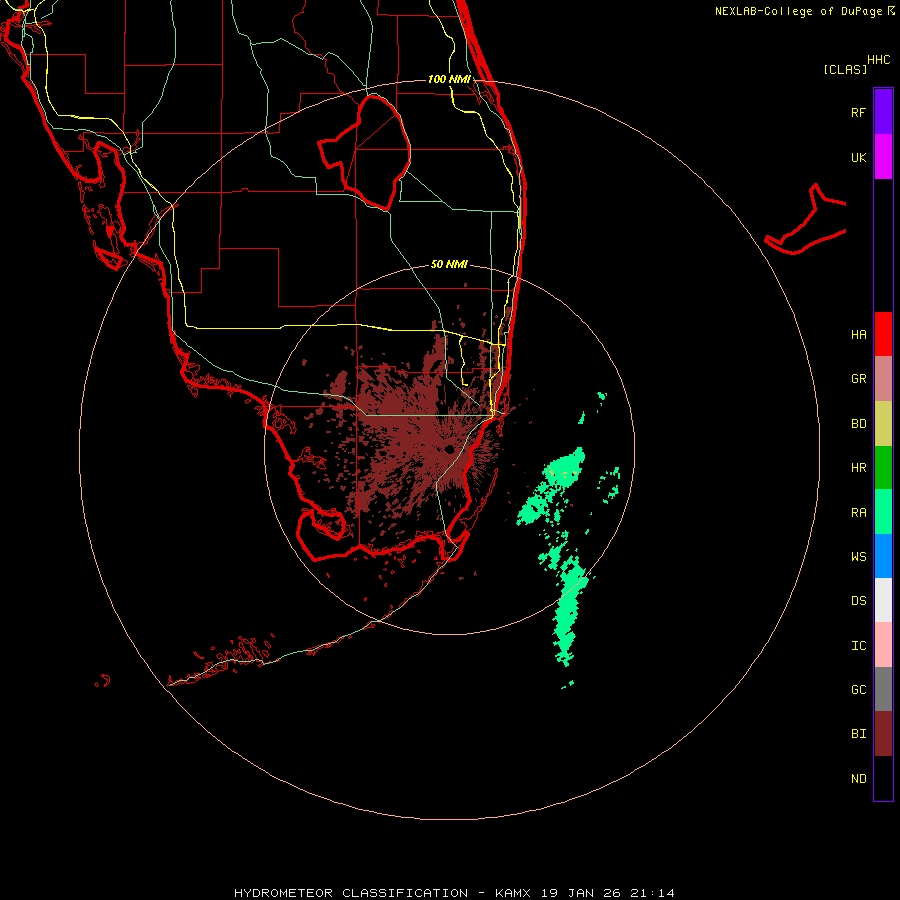Click the RA legend label

pos(858,513)
